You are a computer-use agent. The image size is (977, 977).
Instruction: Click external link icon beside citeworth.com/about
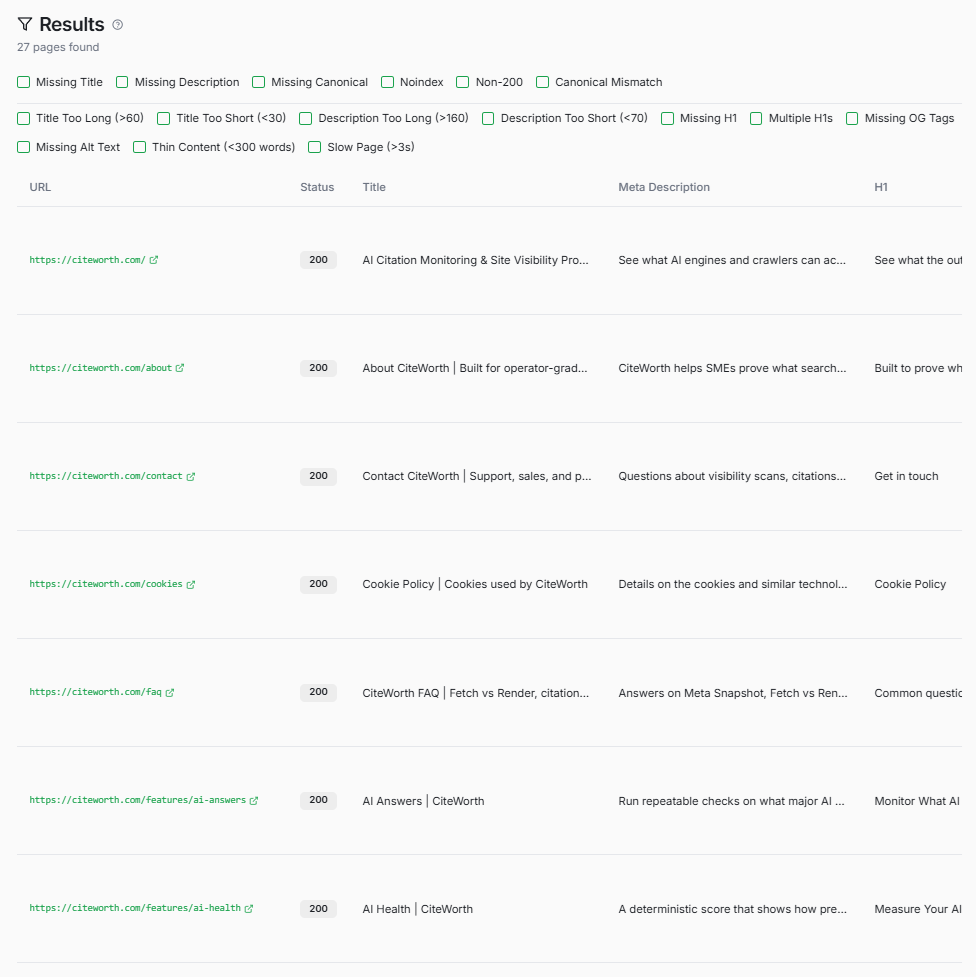(x=180, y=368)
